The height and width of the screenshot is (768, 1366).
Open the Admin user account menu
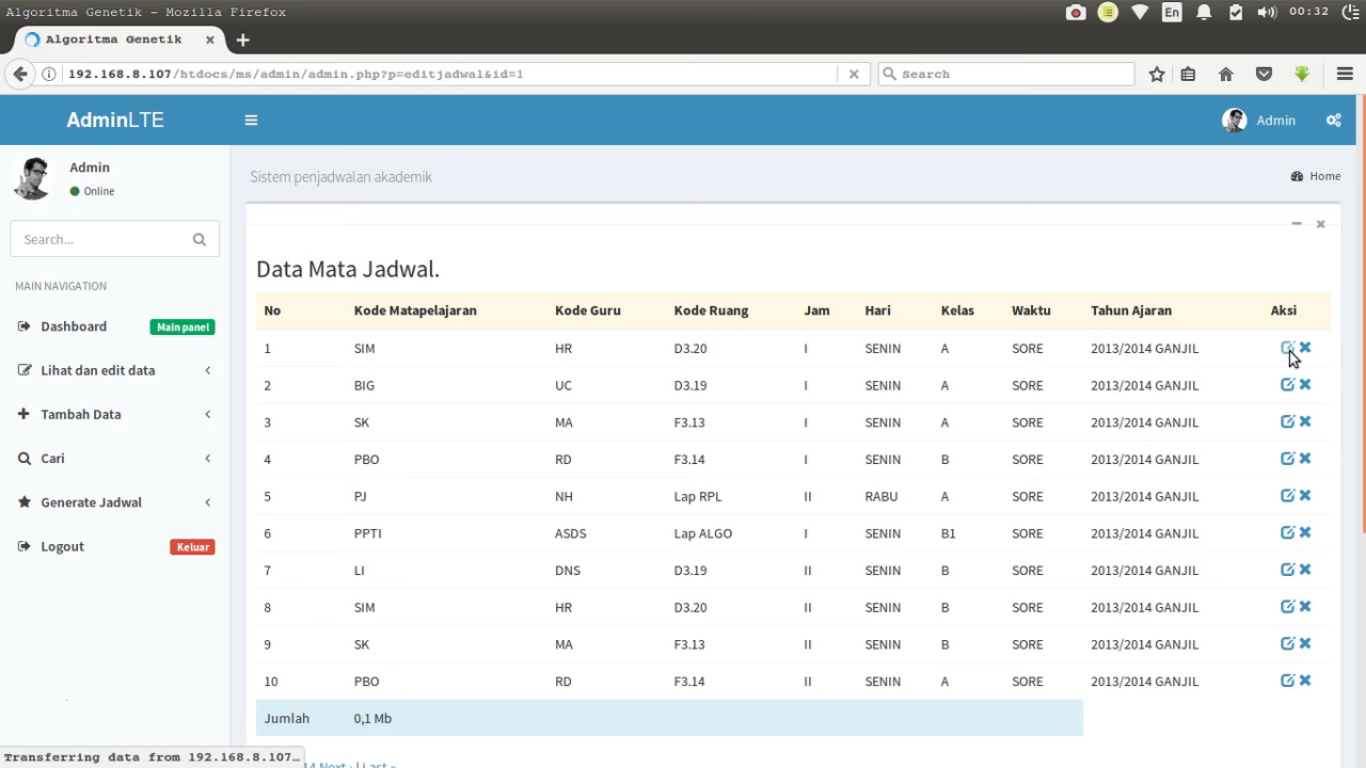pyautogui.click(x=1260, y=120)
